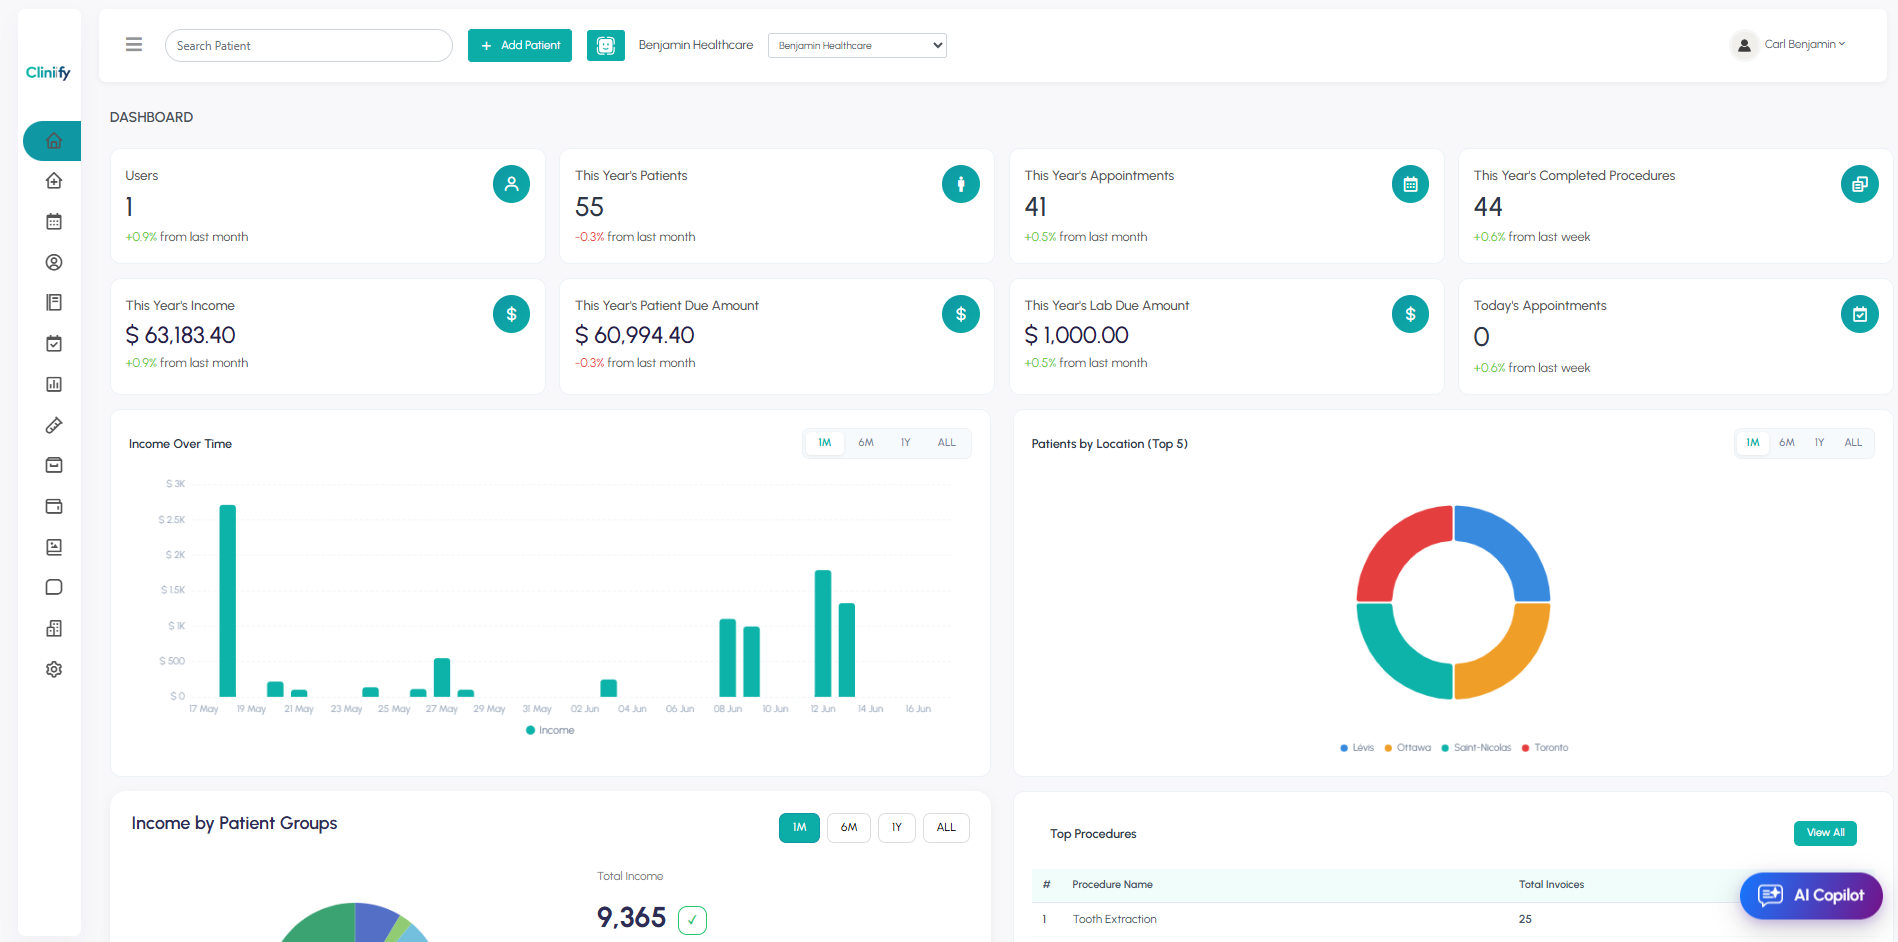The height and width of the screenshot is (942, 1898).
Task: Toggle Saint-Nicolas legend in location chart
Action: [x=1476, y=747]
